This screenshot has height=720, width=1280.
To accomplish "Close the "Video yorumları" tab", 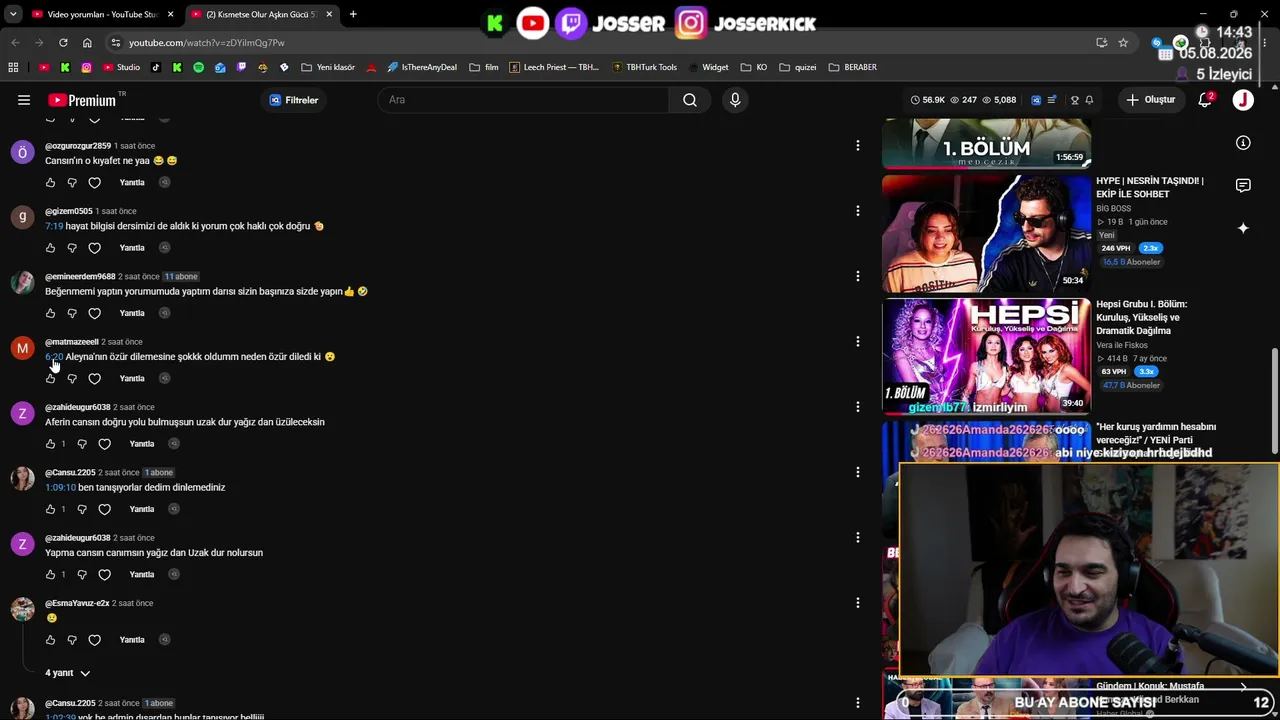I will pyautogui.click(x=171, y=14).
